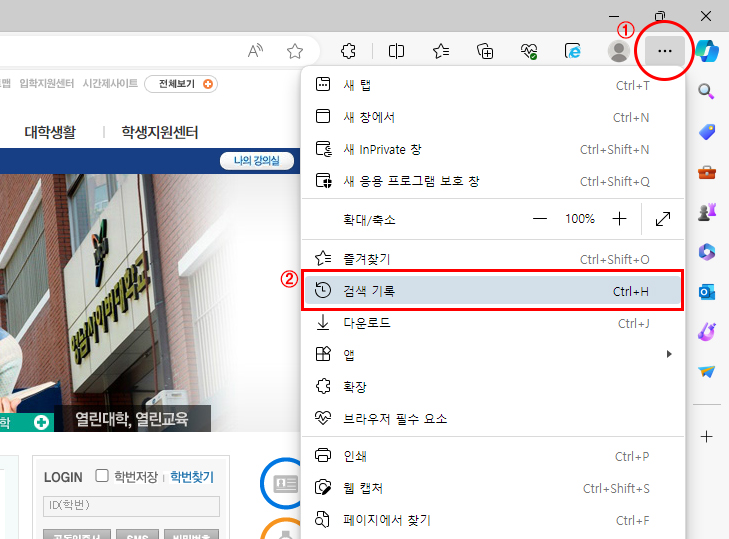Open the 학번찾기 link
This screenshot has height=539, width=729.
pos(192,477)
